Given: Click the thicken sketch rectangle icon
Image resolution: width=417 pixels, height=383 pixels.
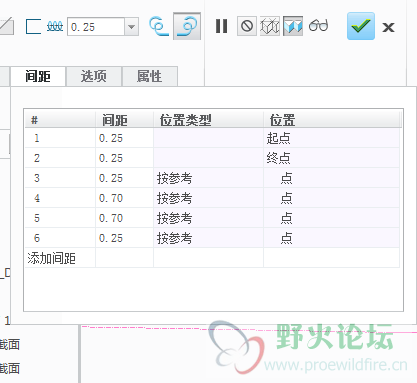Looking at the screenshot, I should [x=33, y=26].
